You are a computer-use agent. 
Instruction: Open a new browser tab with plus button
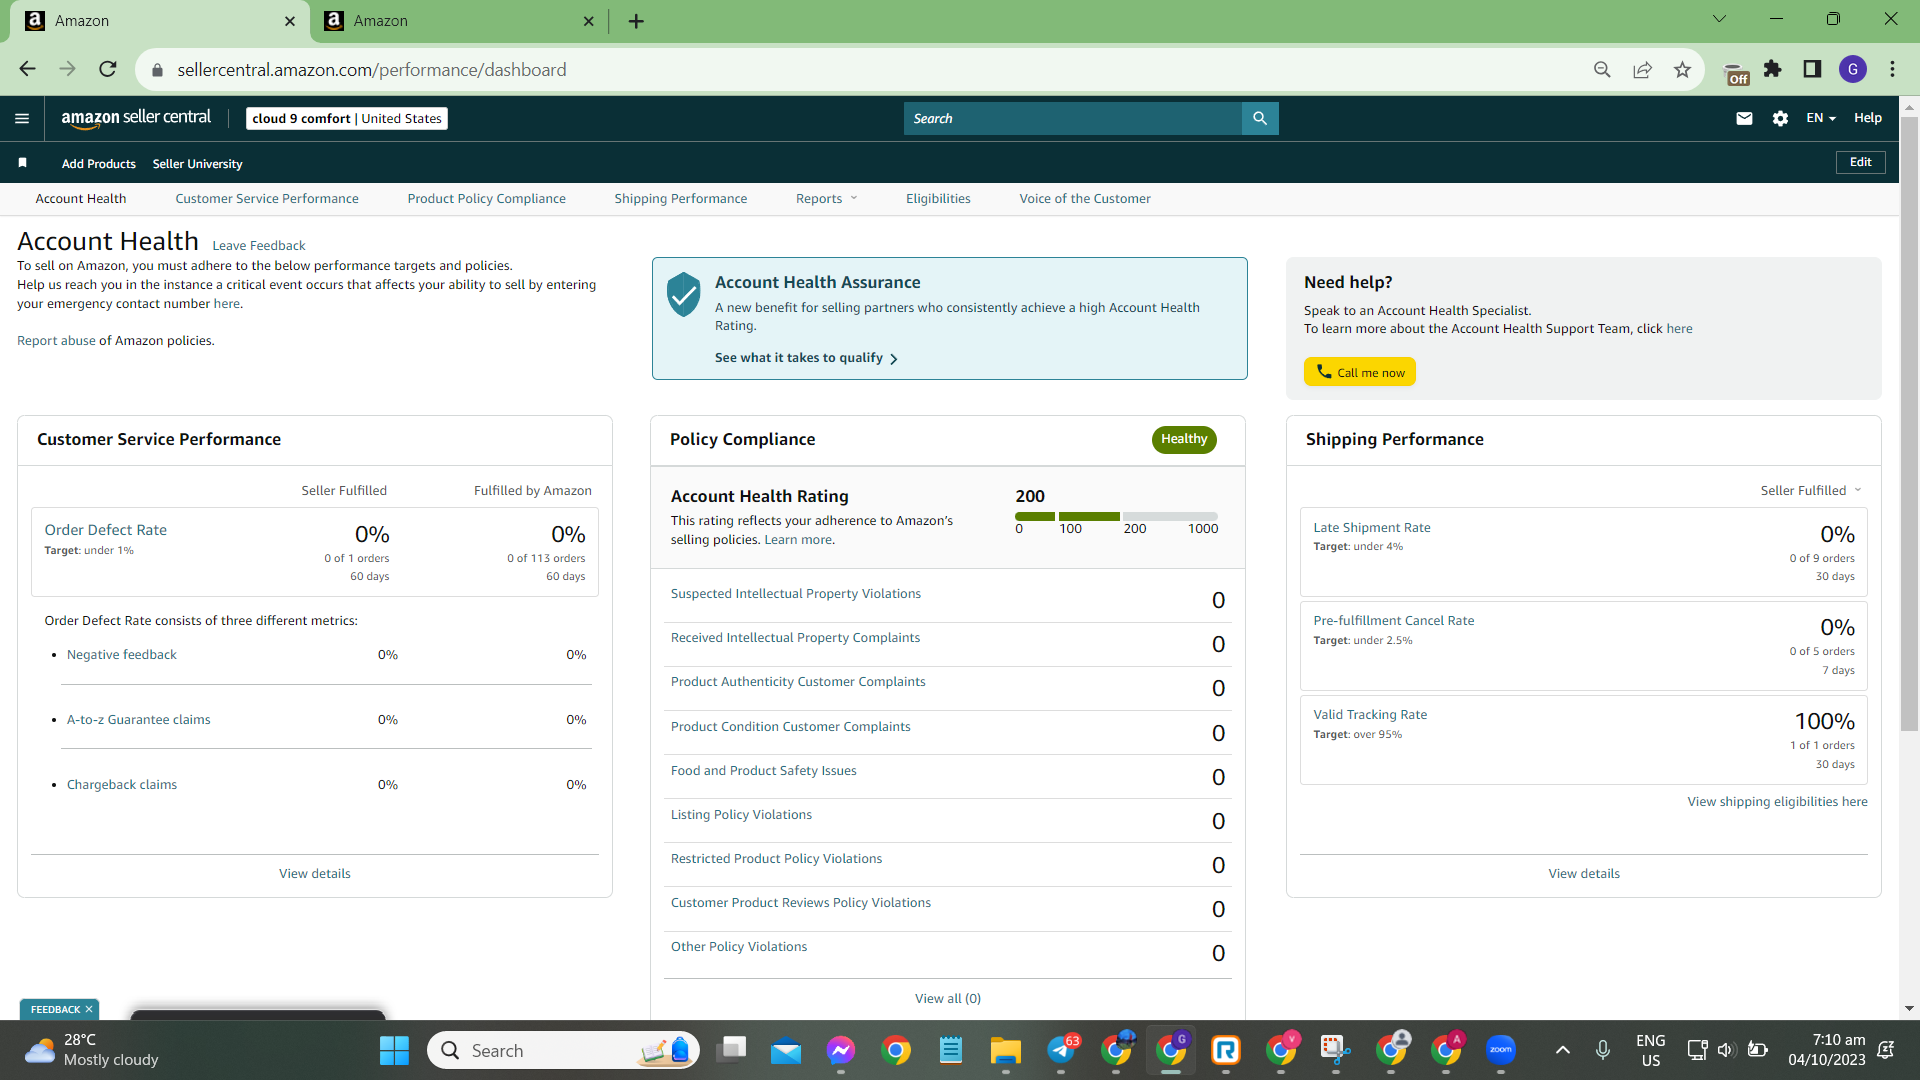pyautogui.click(x=636, y=21)
